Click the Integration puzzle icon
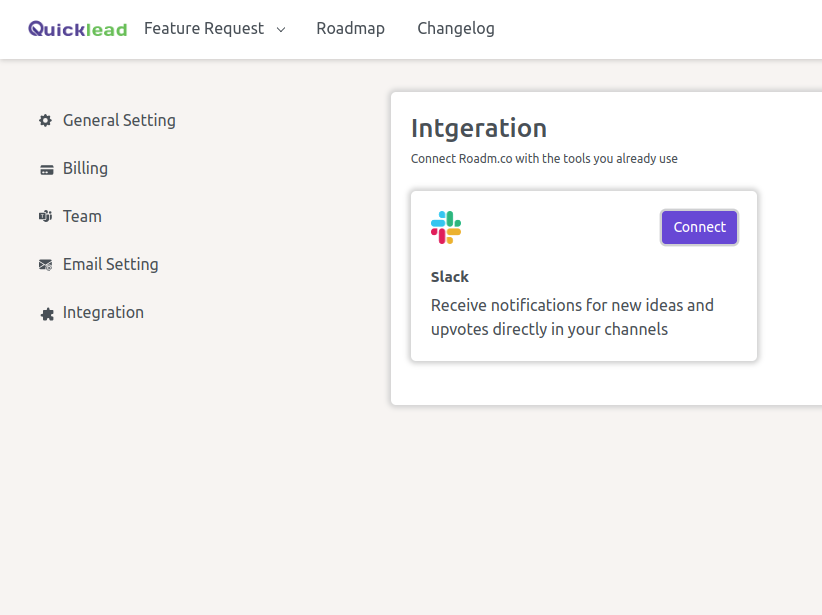Viewport: 822px width, 615px height. click(x=47, y=314)
